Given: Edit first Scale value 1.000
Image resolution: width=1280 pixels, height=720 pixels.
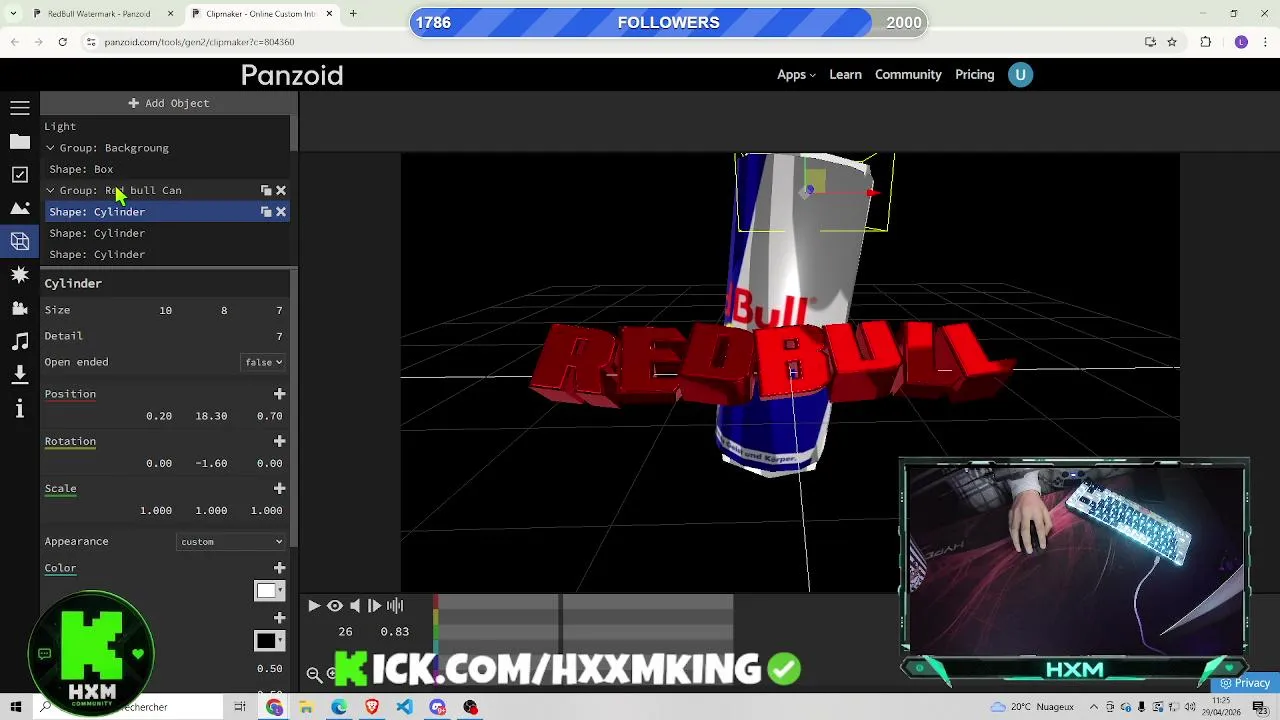Looking at the screenshot, I should (156, 511).
